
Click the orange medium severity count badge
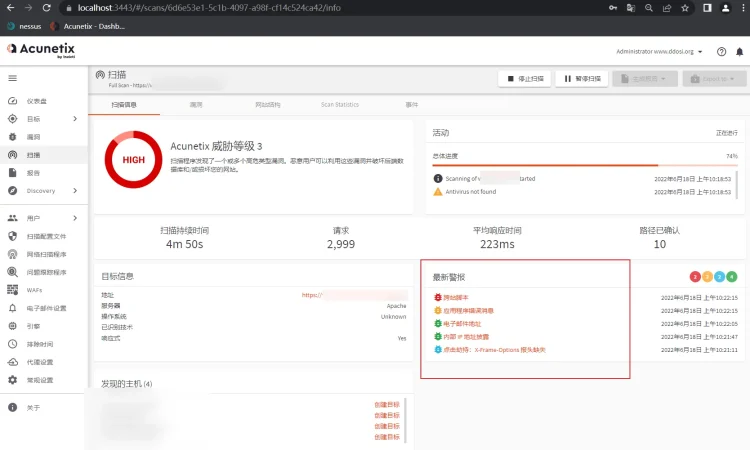point(707,276)
